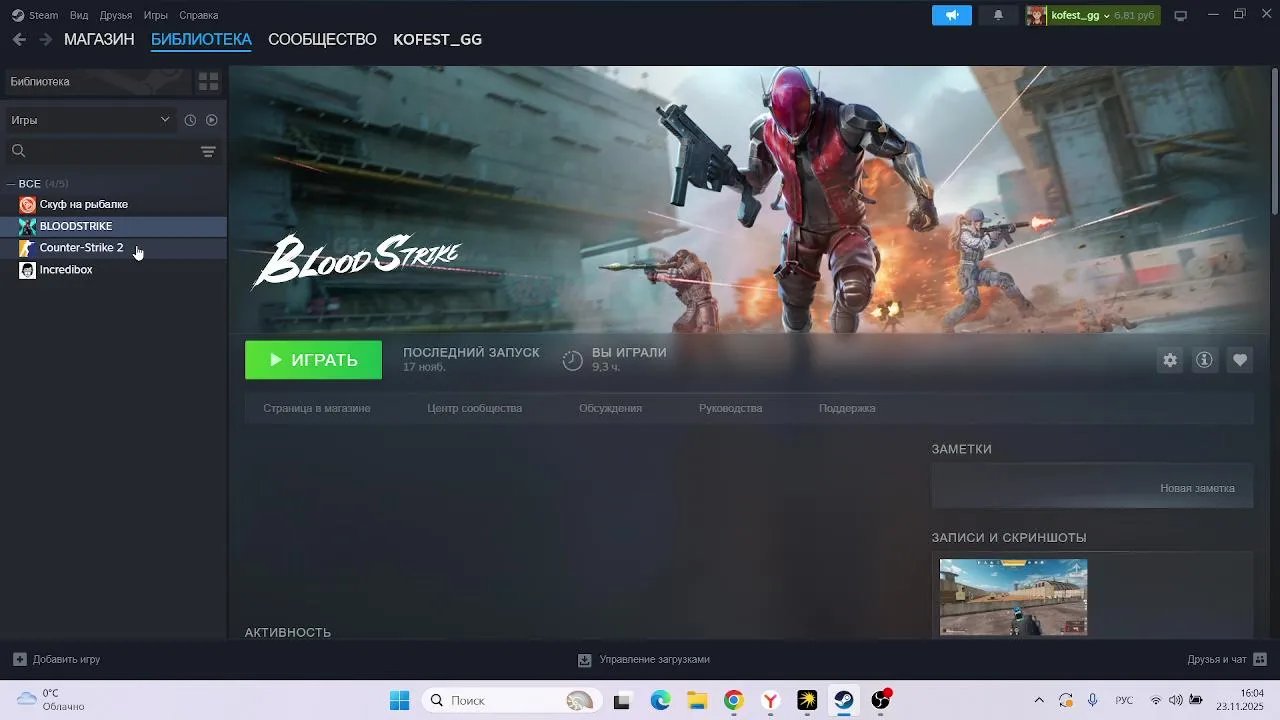
Task: Open BloodStrike game settings gear
Action: coord(1170,360)
